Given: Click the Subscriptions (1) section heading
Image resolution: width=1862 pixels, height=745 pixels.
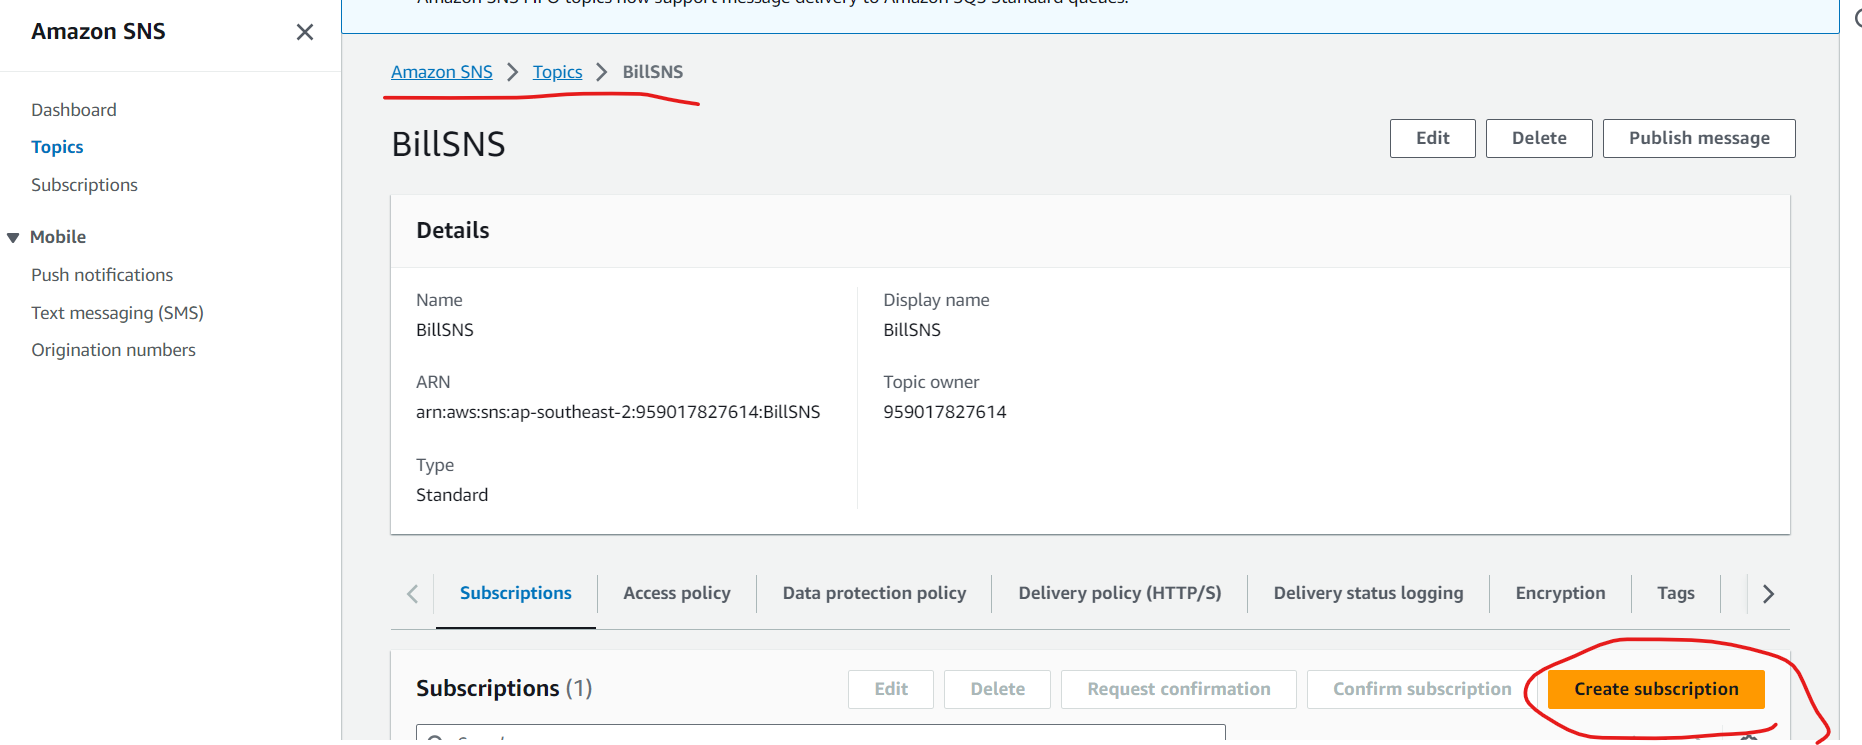Looking at the screenshot, I should point(504,689).
